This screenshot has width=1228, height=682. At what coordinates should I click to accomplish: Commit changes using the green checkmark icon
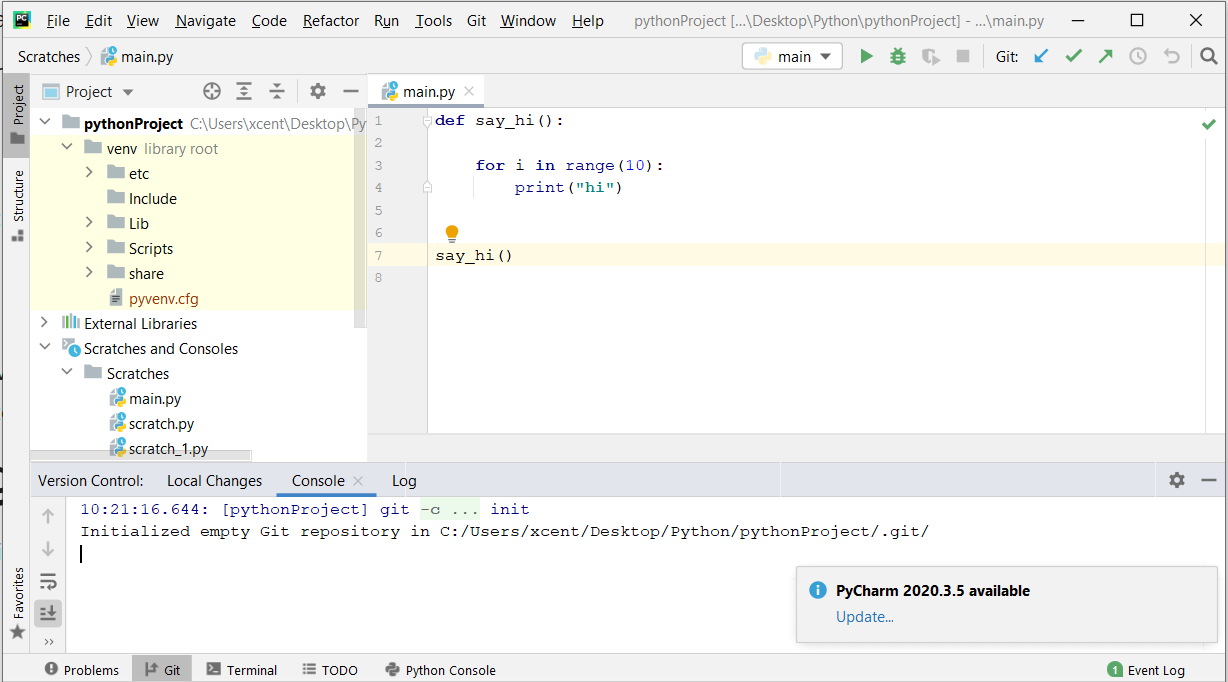[x=1073, y=57]
